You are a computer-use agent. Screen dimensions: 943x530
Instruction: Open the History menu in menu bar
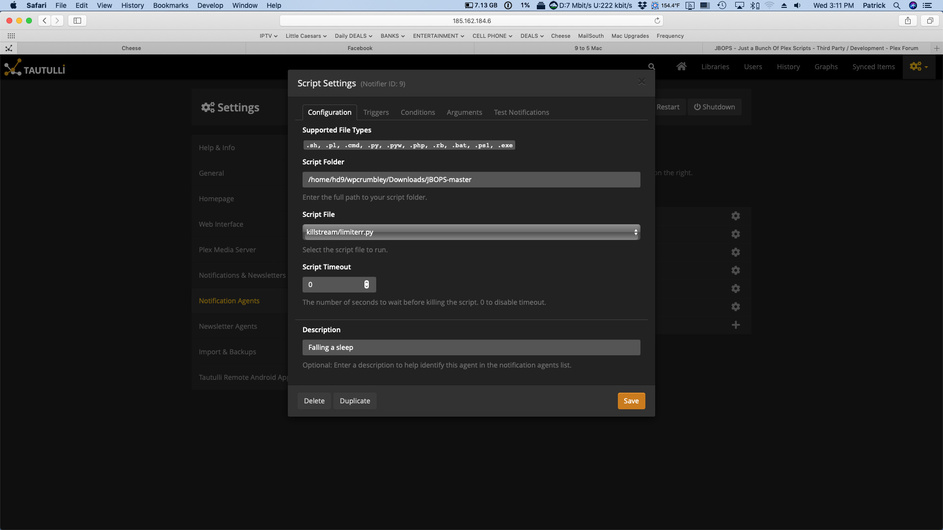point(132,5)
